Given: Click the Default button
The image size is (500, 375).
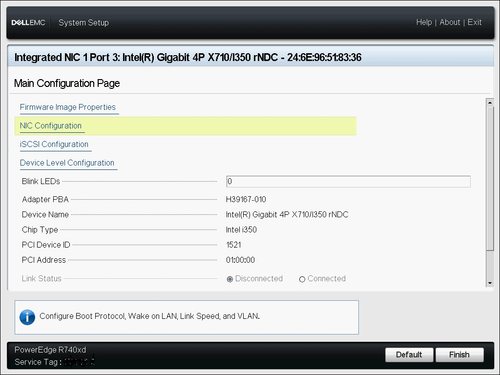Looking at the screenshot, I should [x=409, y=355].
